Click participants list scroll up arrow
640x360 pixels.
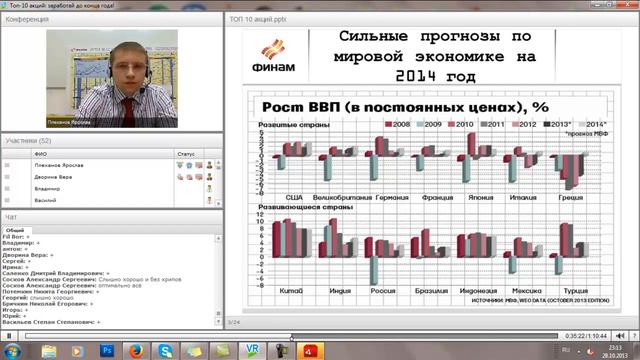218,163
